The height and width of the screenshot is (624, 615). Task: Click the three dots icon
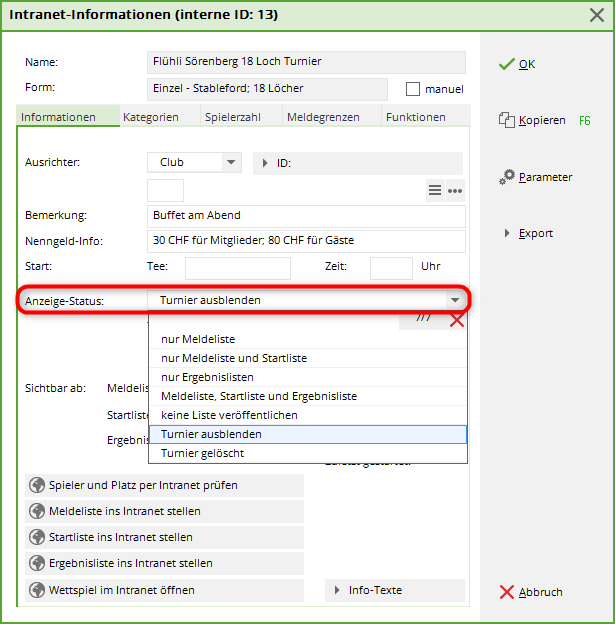coord(455,191)
